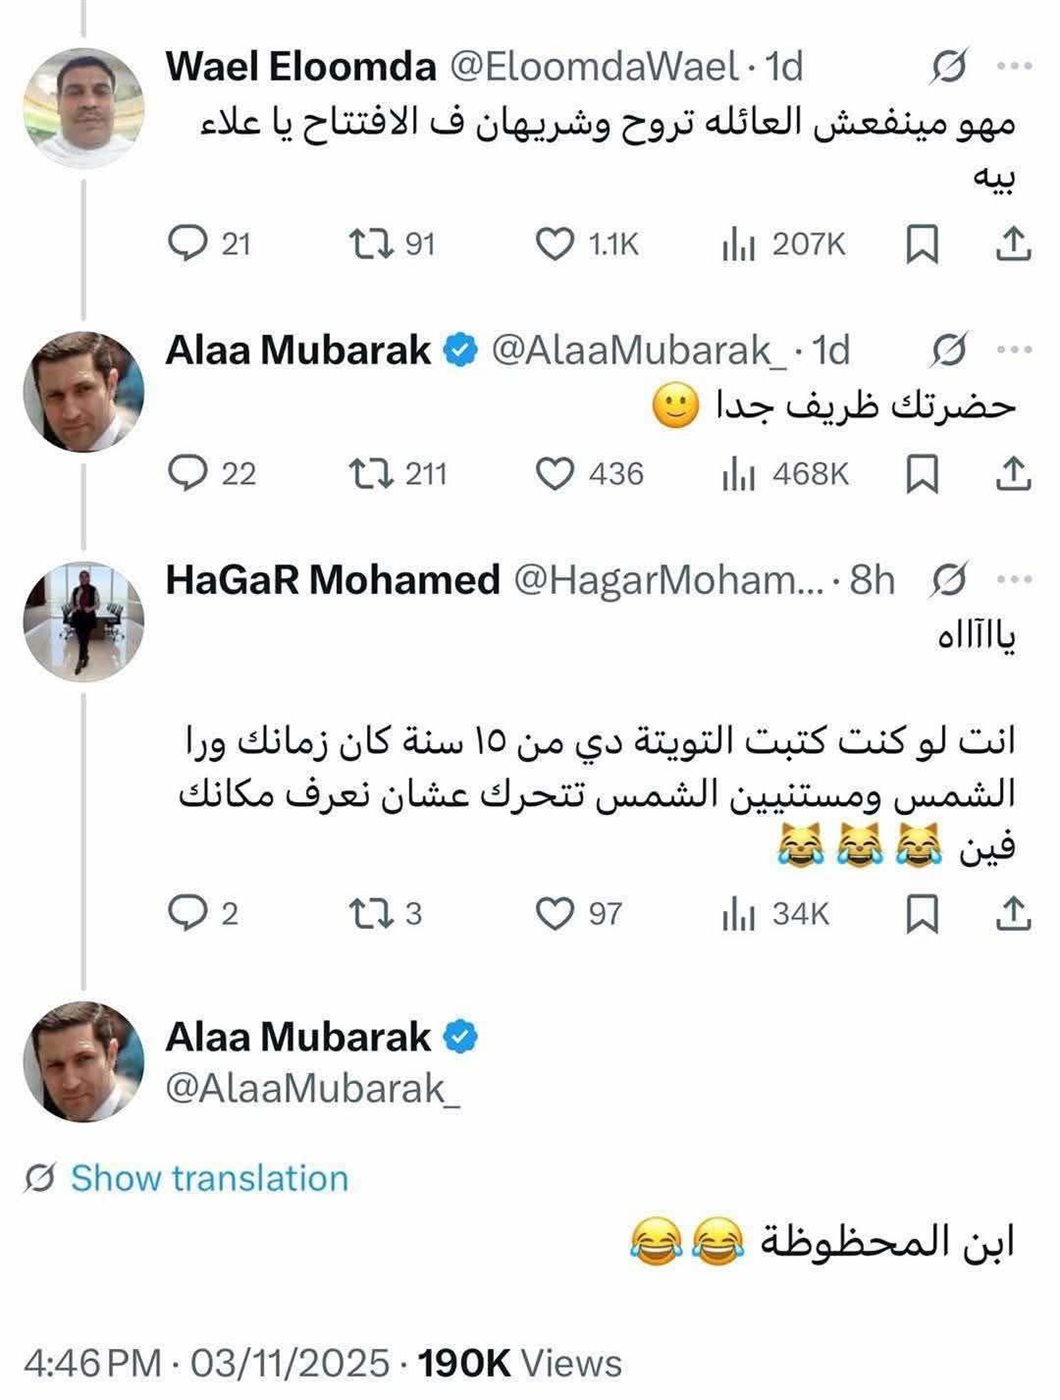Image resolution: width=1060 pixels, height=1400 pixels.
Task: Open Wael Eloomda's profile picture
Action: pyautogui.click(x=84, y=107)
